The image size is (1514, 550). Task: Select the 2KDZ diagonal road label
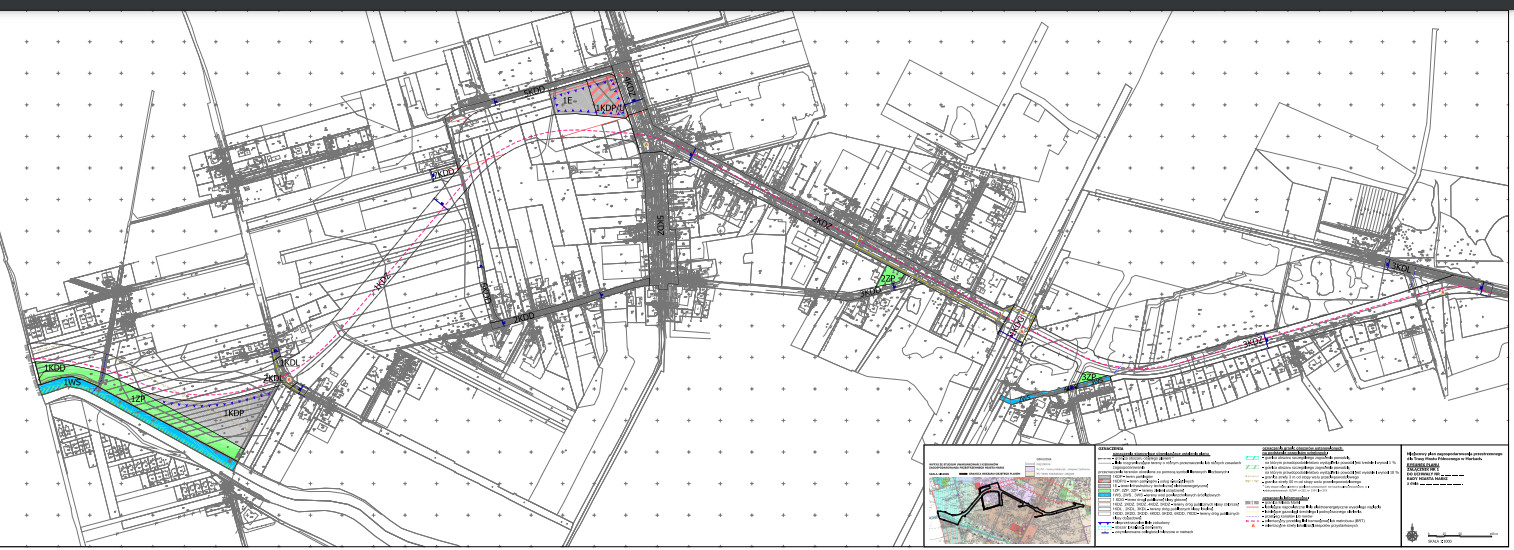[822, 224]
